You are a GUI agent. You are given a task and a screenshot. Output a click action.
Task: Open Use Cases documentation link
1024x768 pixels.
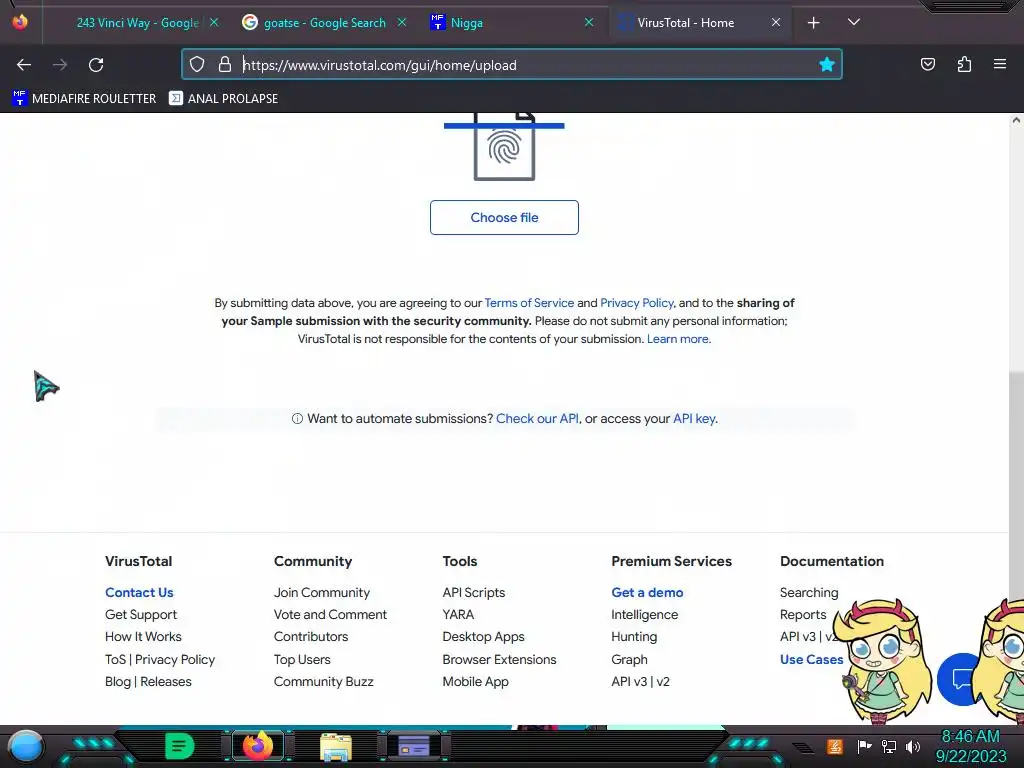point(812,660)
